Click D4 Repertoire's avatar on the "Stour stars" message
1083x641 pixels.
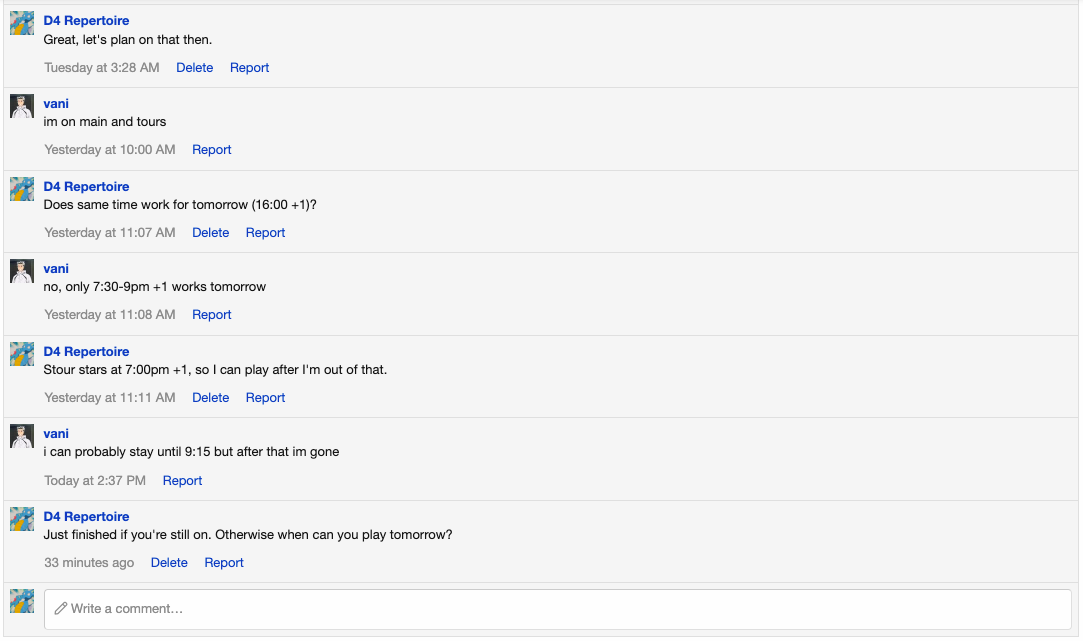click(21, 352)
